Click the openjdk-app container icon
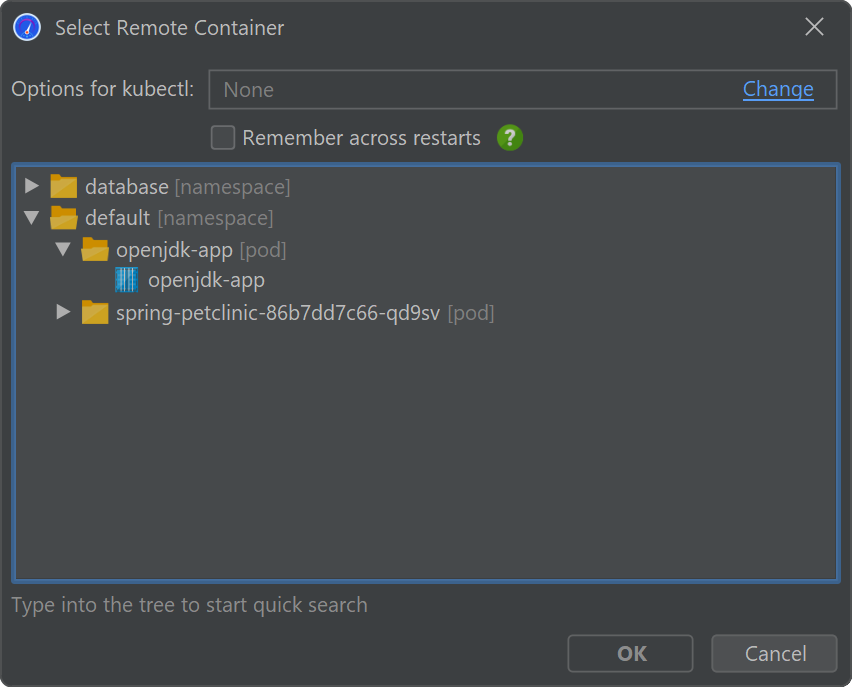 [x=126, y=281]
